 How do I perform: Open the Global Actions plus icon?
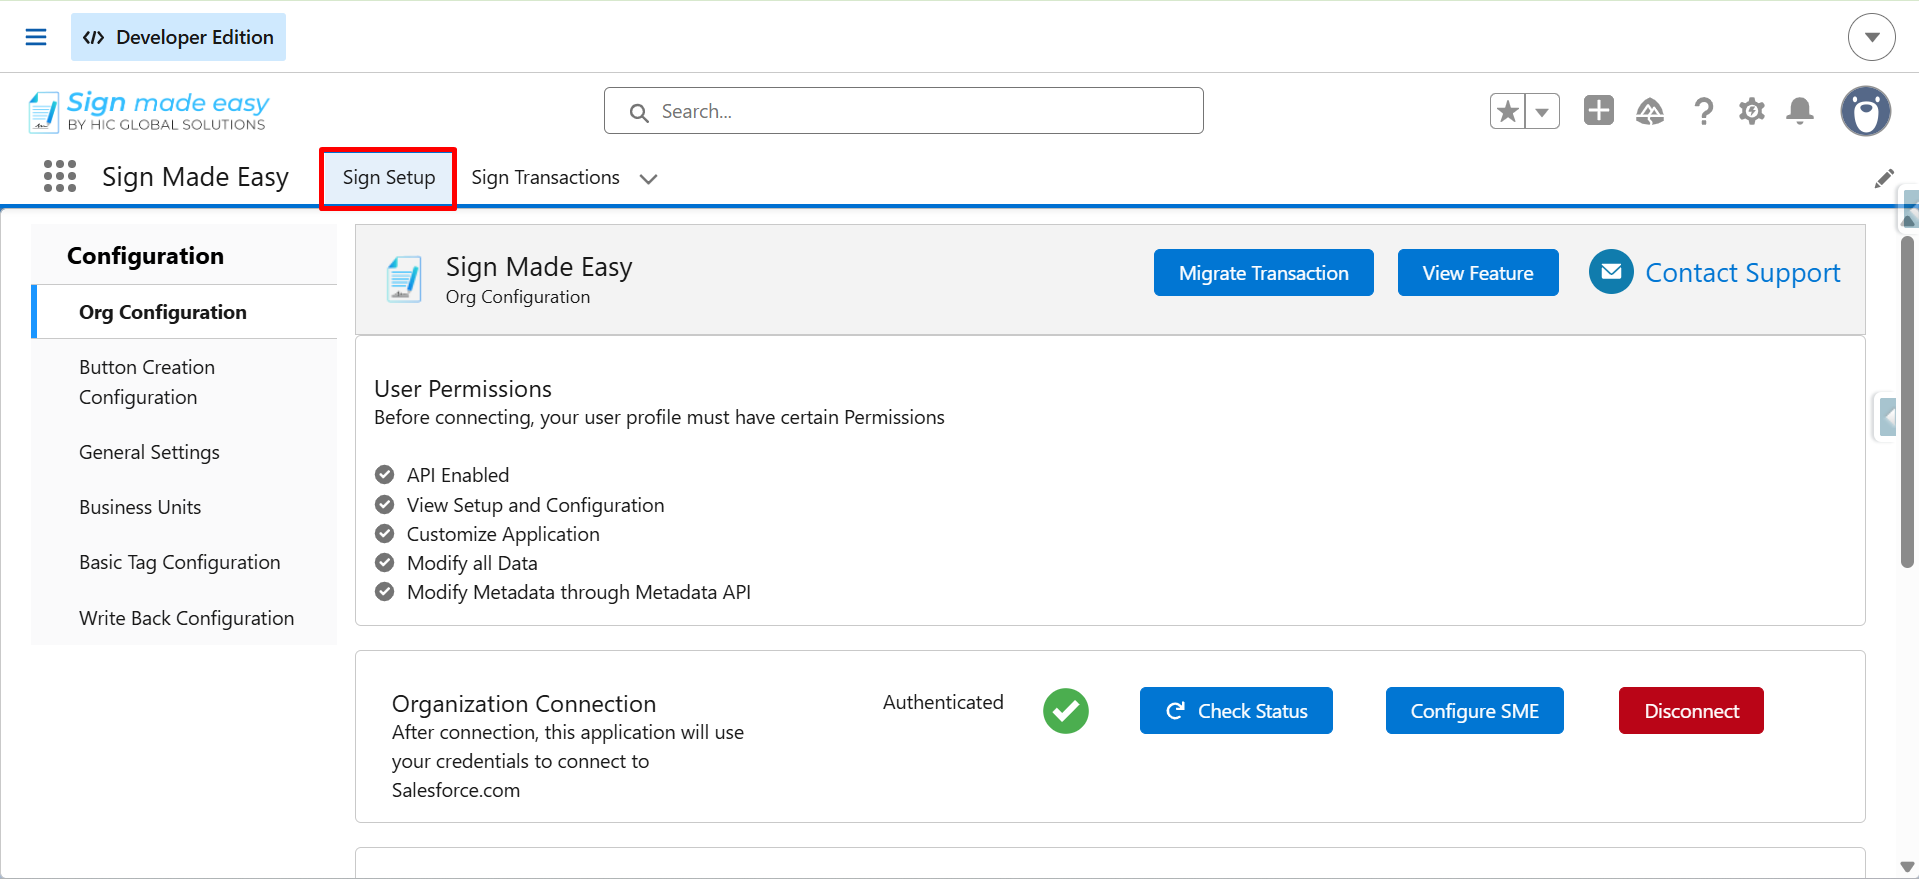click(1599, 110)
